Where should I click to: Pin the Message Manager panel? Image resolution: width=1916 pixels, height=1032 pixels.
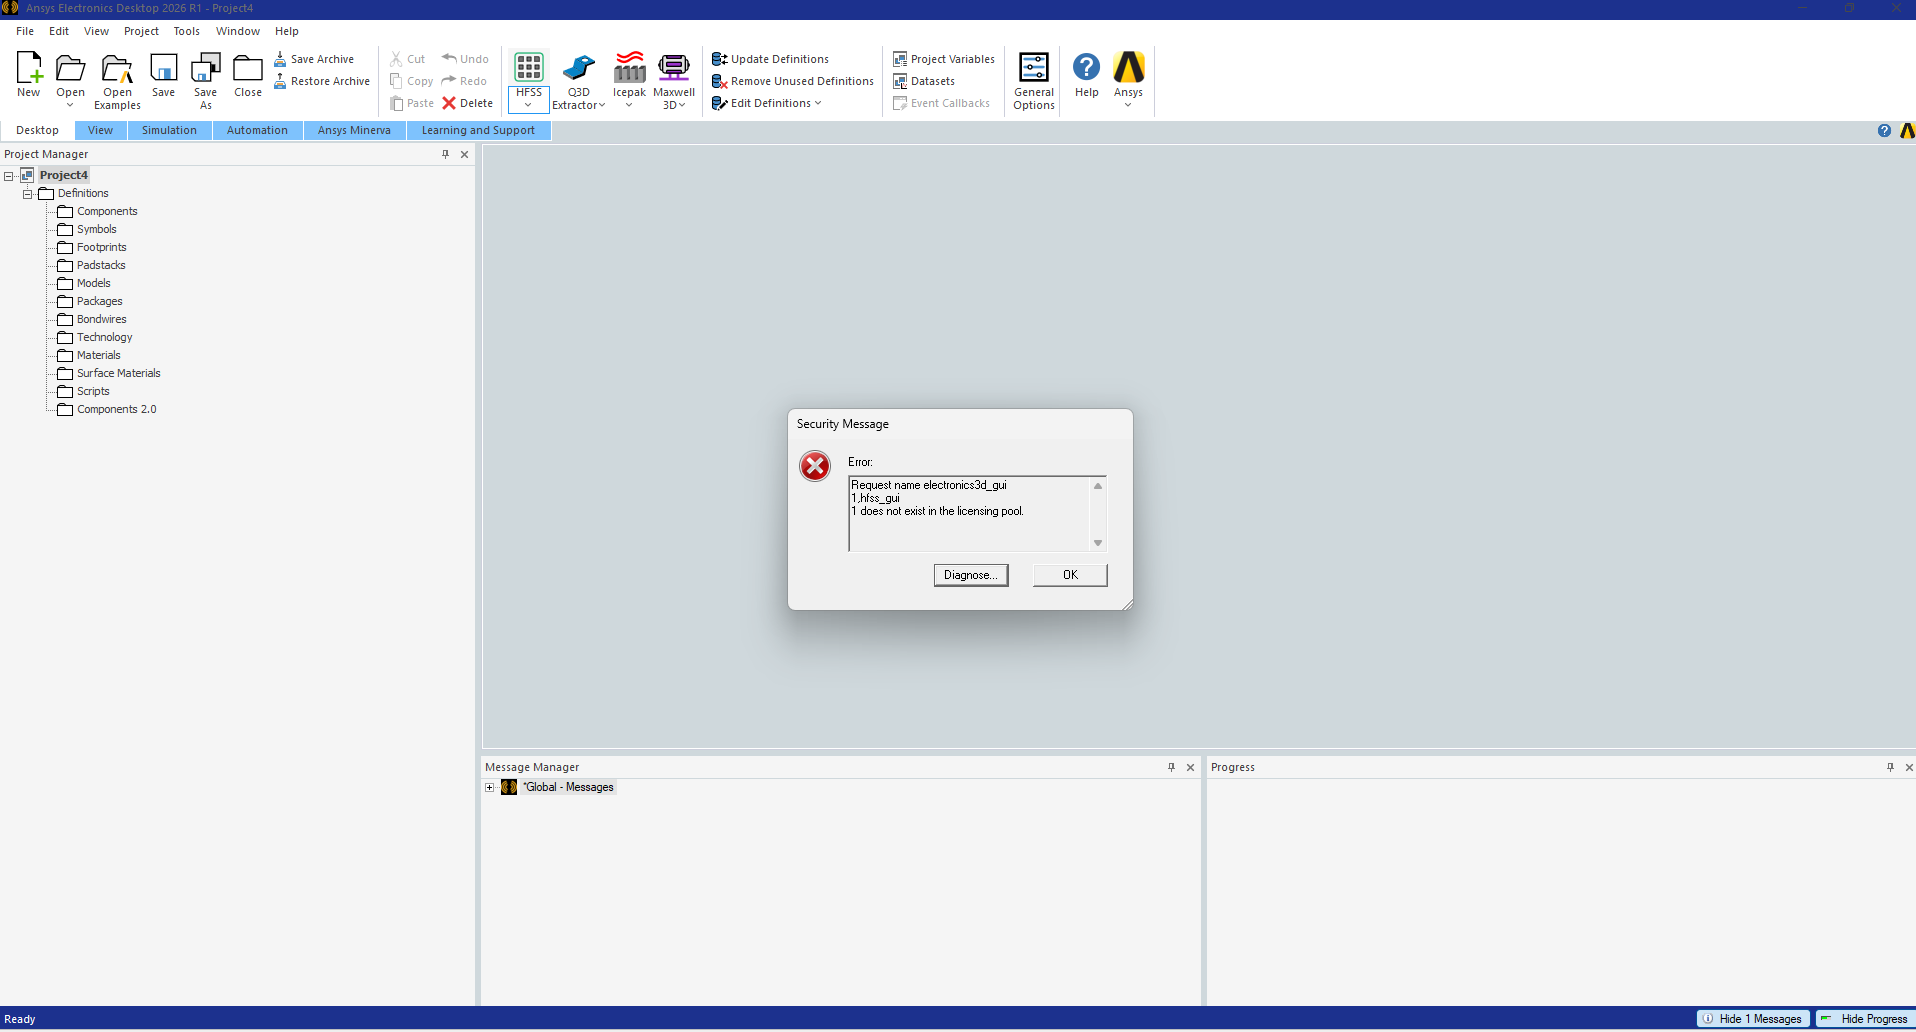tap(1172, 767)
